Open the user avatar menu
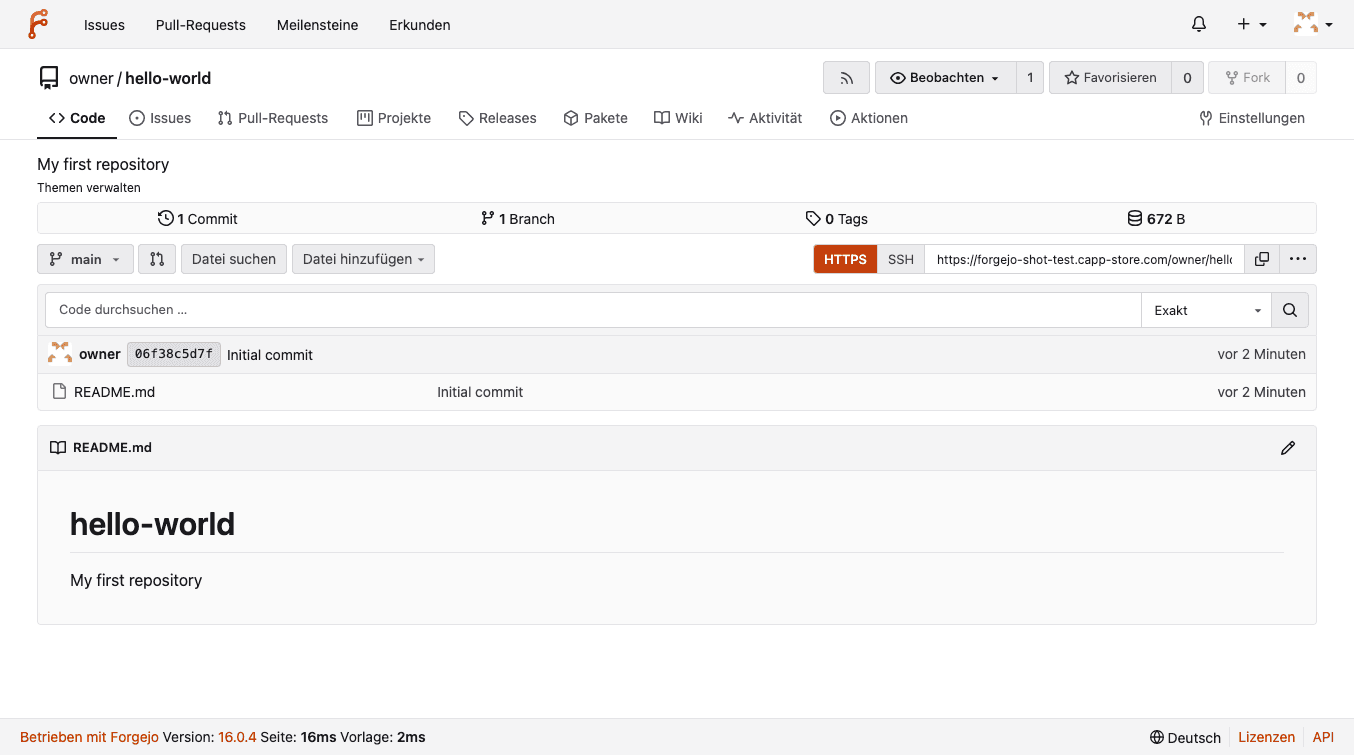Screen dimensions: 1354x755 pyautogui.click(x=1312, y=24)
